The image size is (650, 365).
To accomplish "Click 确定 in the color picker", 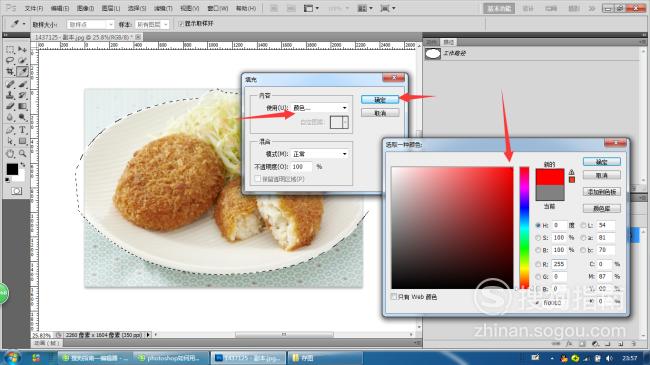I will point(601,162).
